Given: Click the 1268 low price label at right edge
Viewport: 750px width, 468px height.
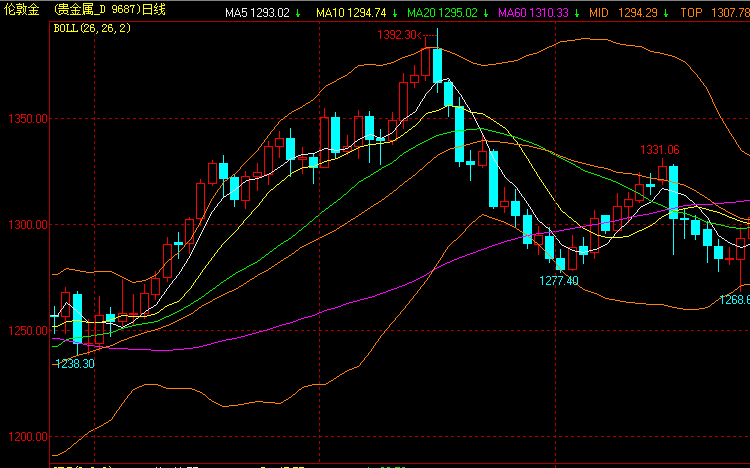Looking at the screenshot, I should 735,300.
